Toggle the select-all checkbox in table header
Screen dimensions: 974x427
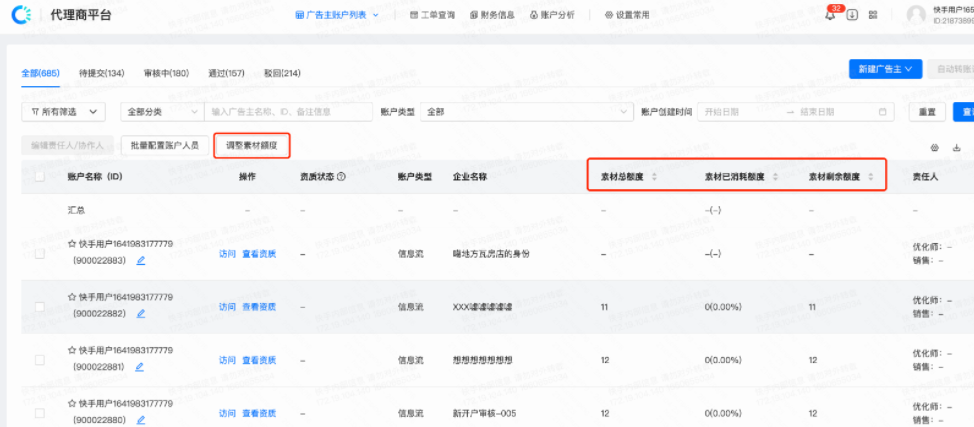click(x=40, y=177)
